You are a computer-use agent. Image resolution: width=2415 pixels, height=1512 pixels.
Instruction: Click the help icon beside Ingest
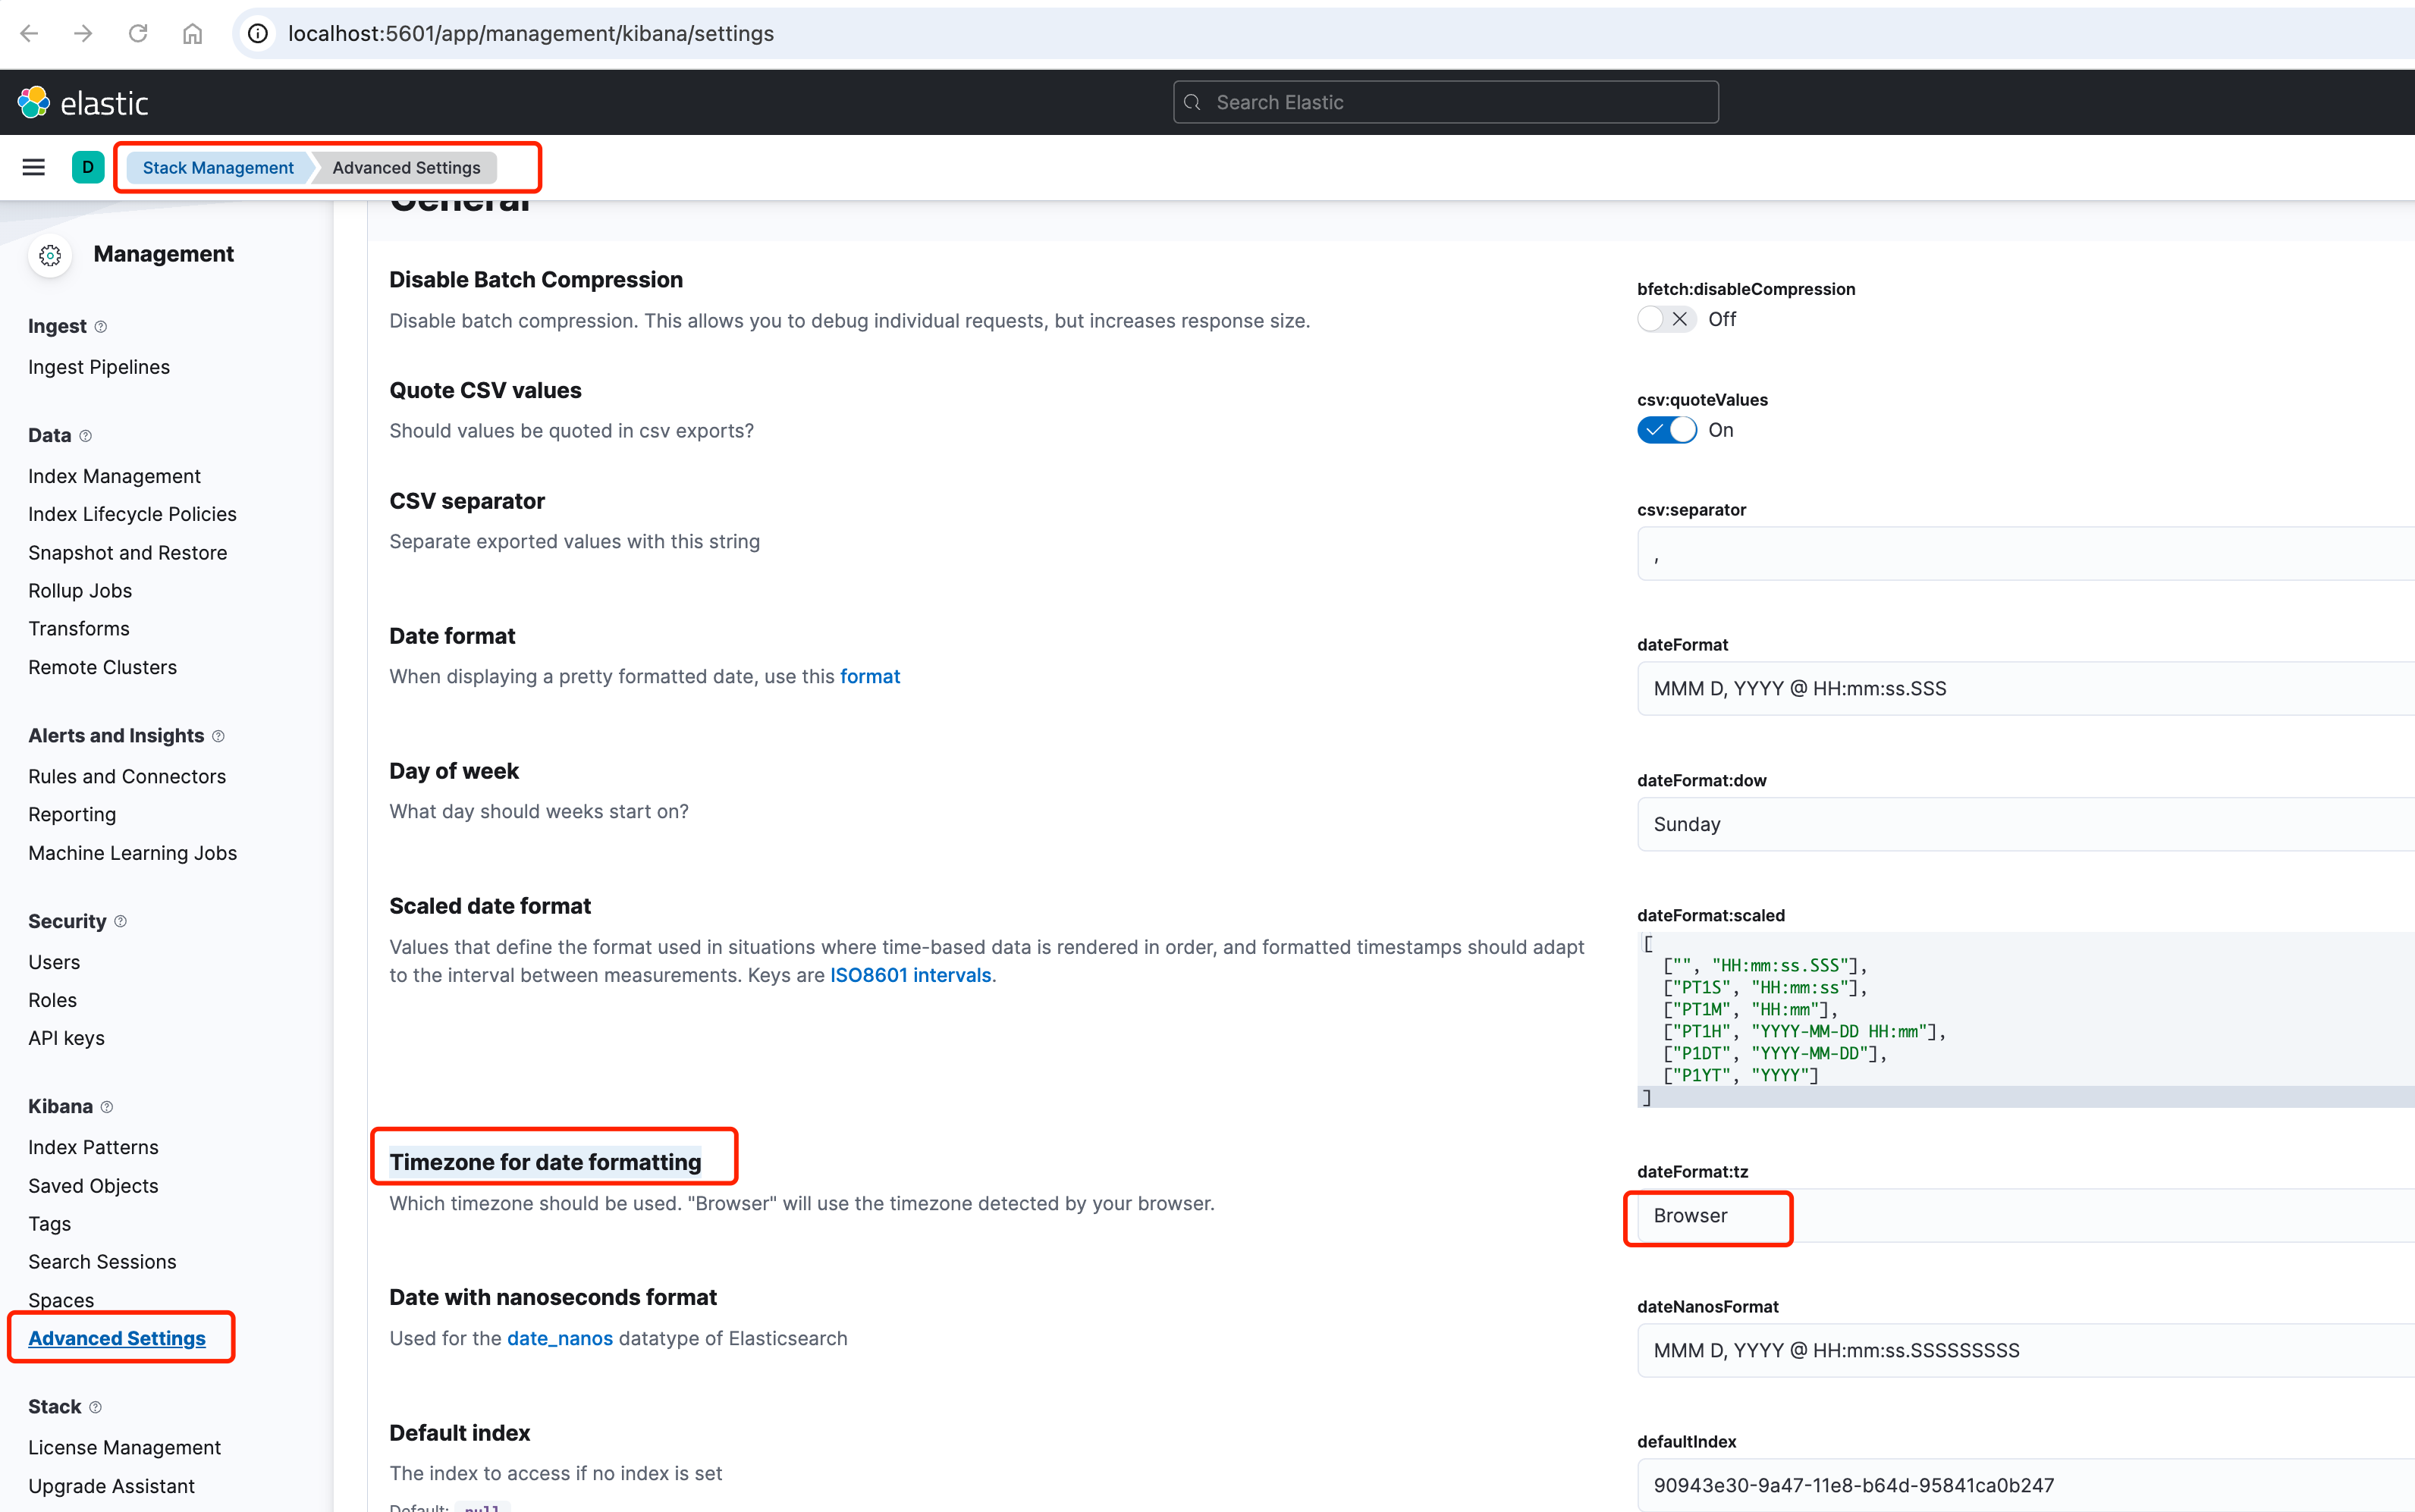[100, 327]
